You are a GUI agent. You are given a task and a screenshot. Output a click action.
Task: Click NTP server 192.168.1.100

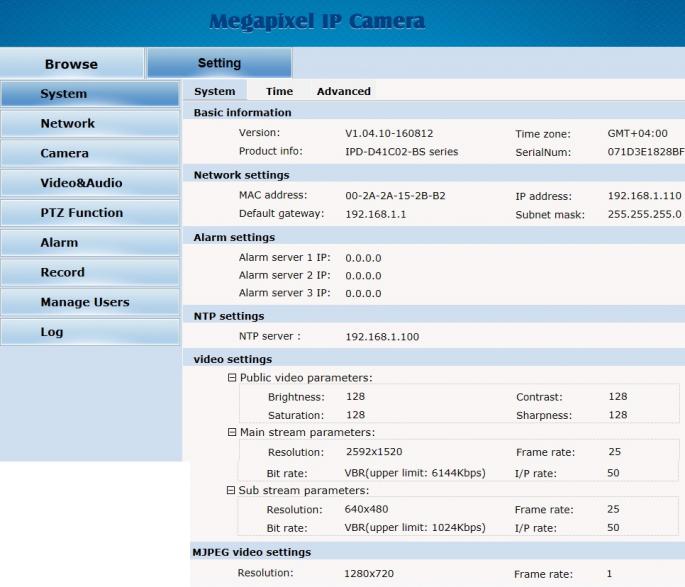tap(382, 337)
